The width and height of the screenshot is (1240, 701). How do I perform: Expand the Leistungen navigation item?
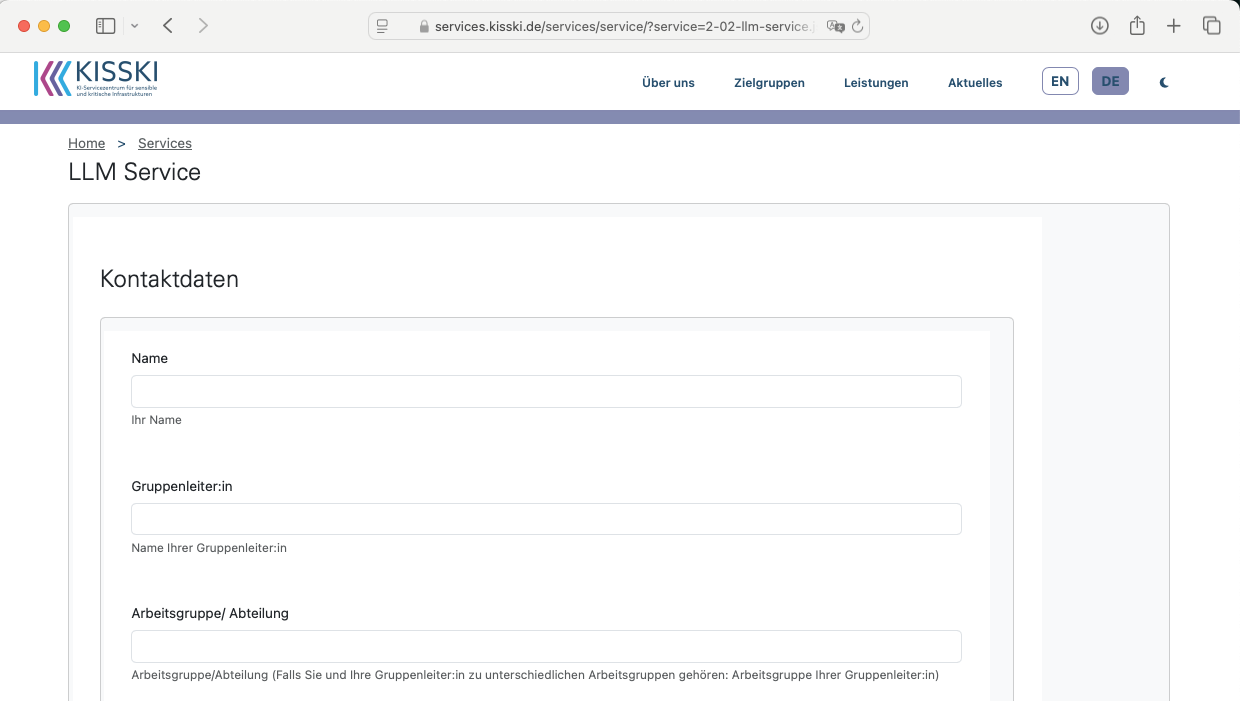[876, 83]
